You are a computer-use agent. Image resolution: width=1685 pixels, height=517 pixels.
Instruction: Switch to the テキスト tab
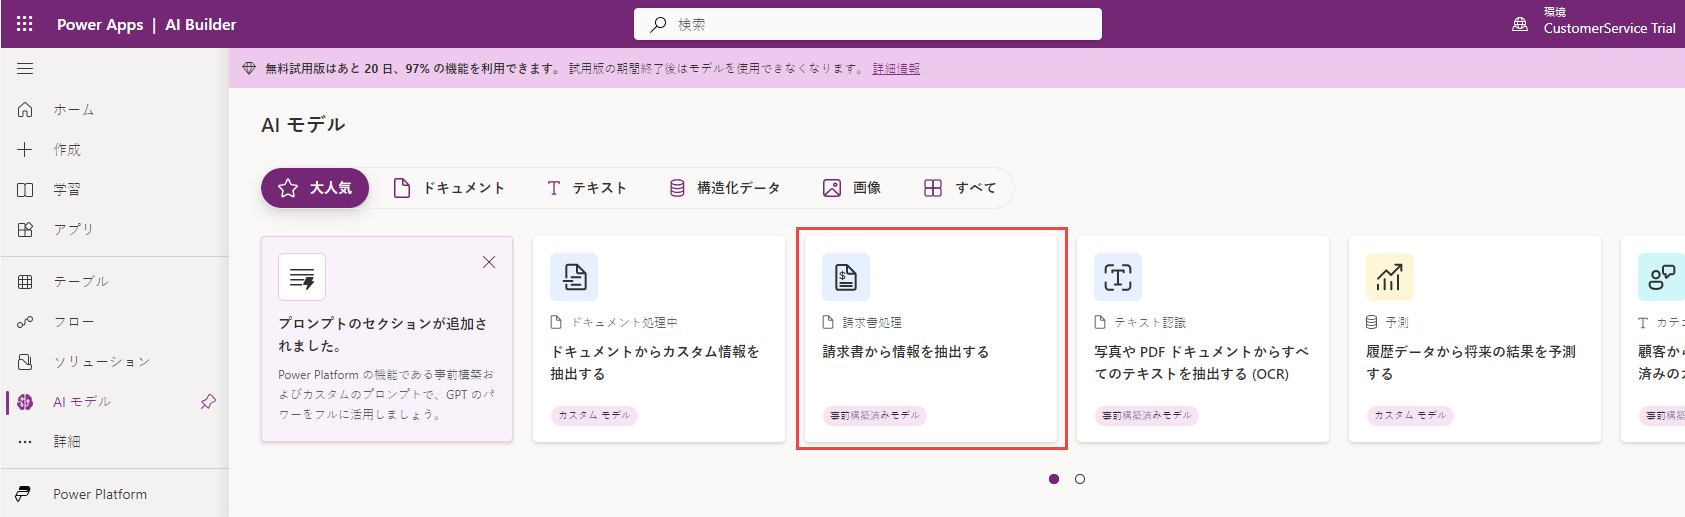(x=587, y=188)
